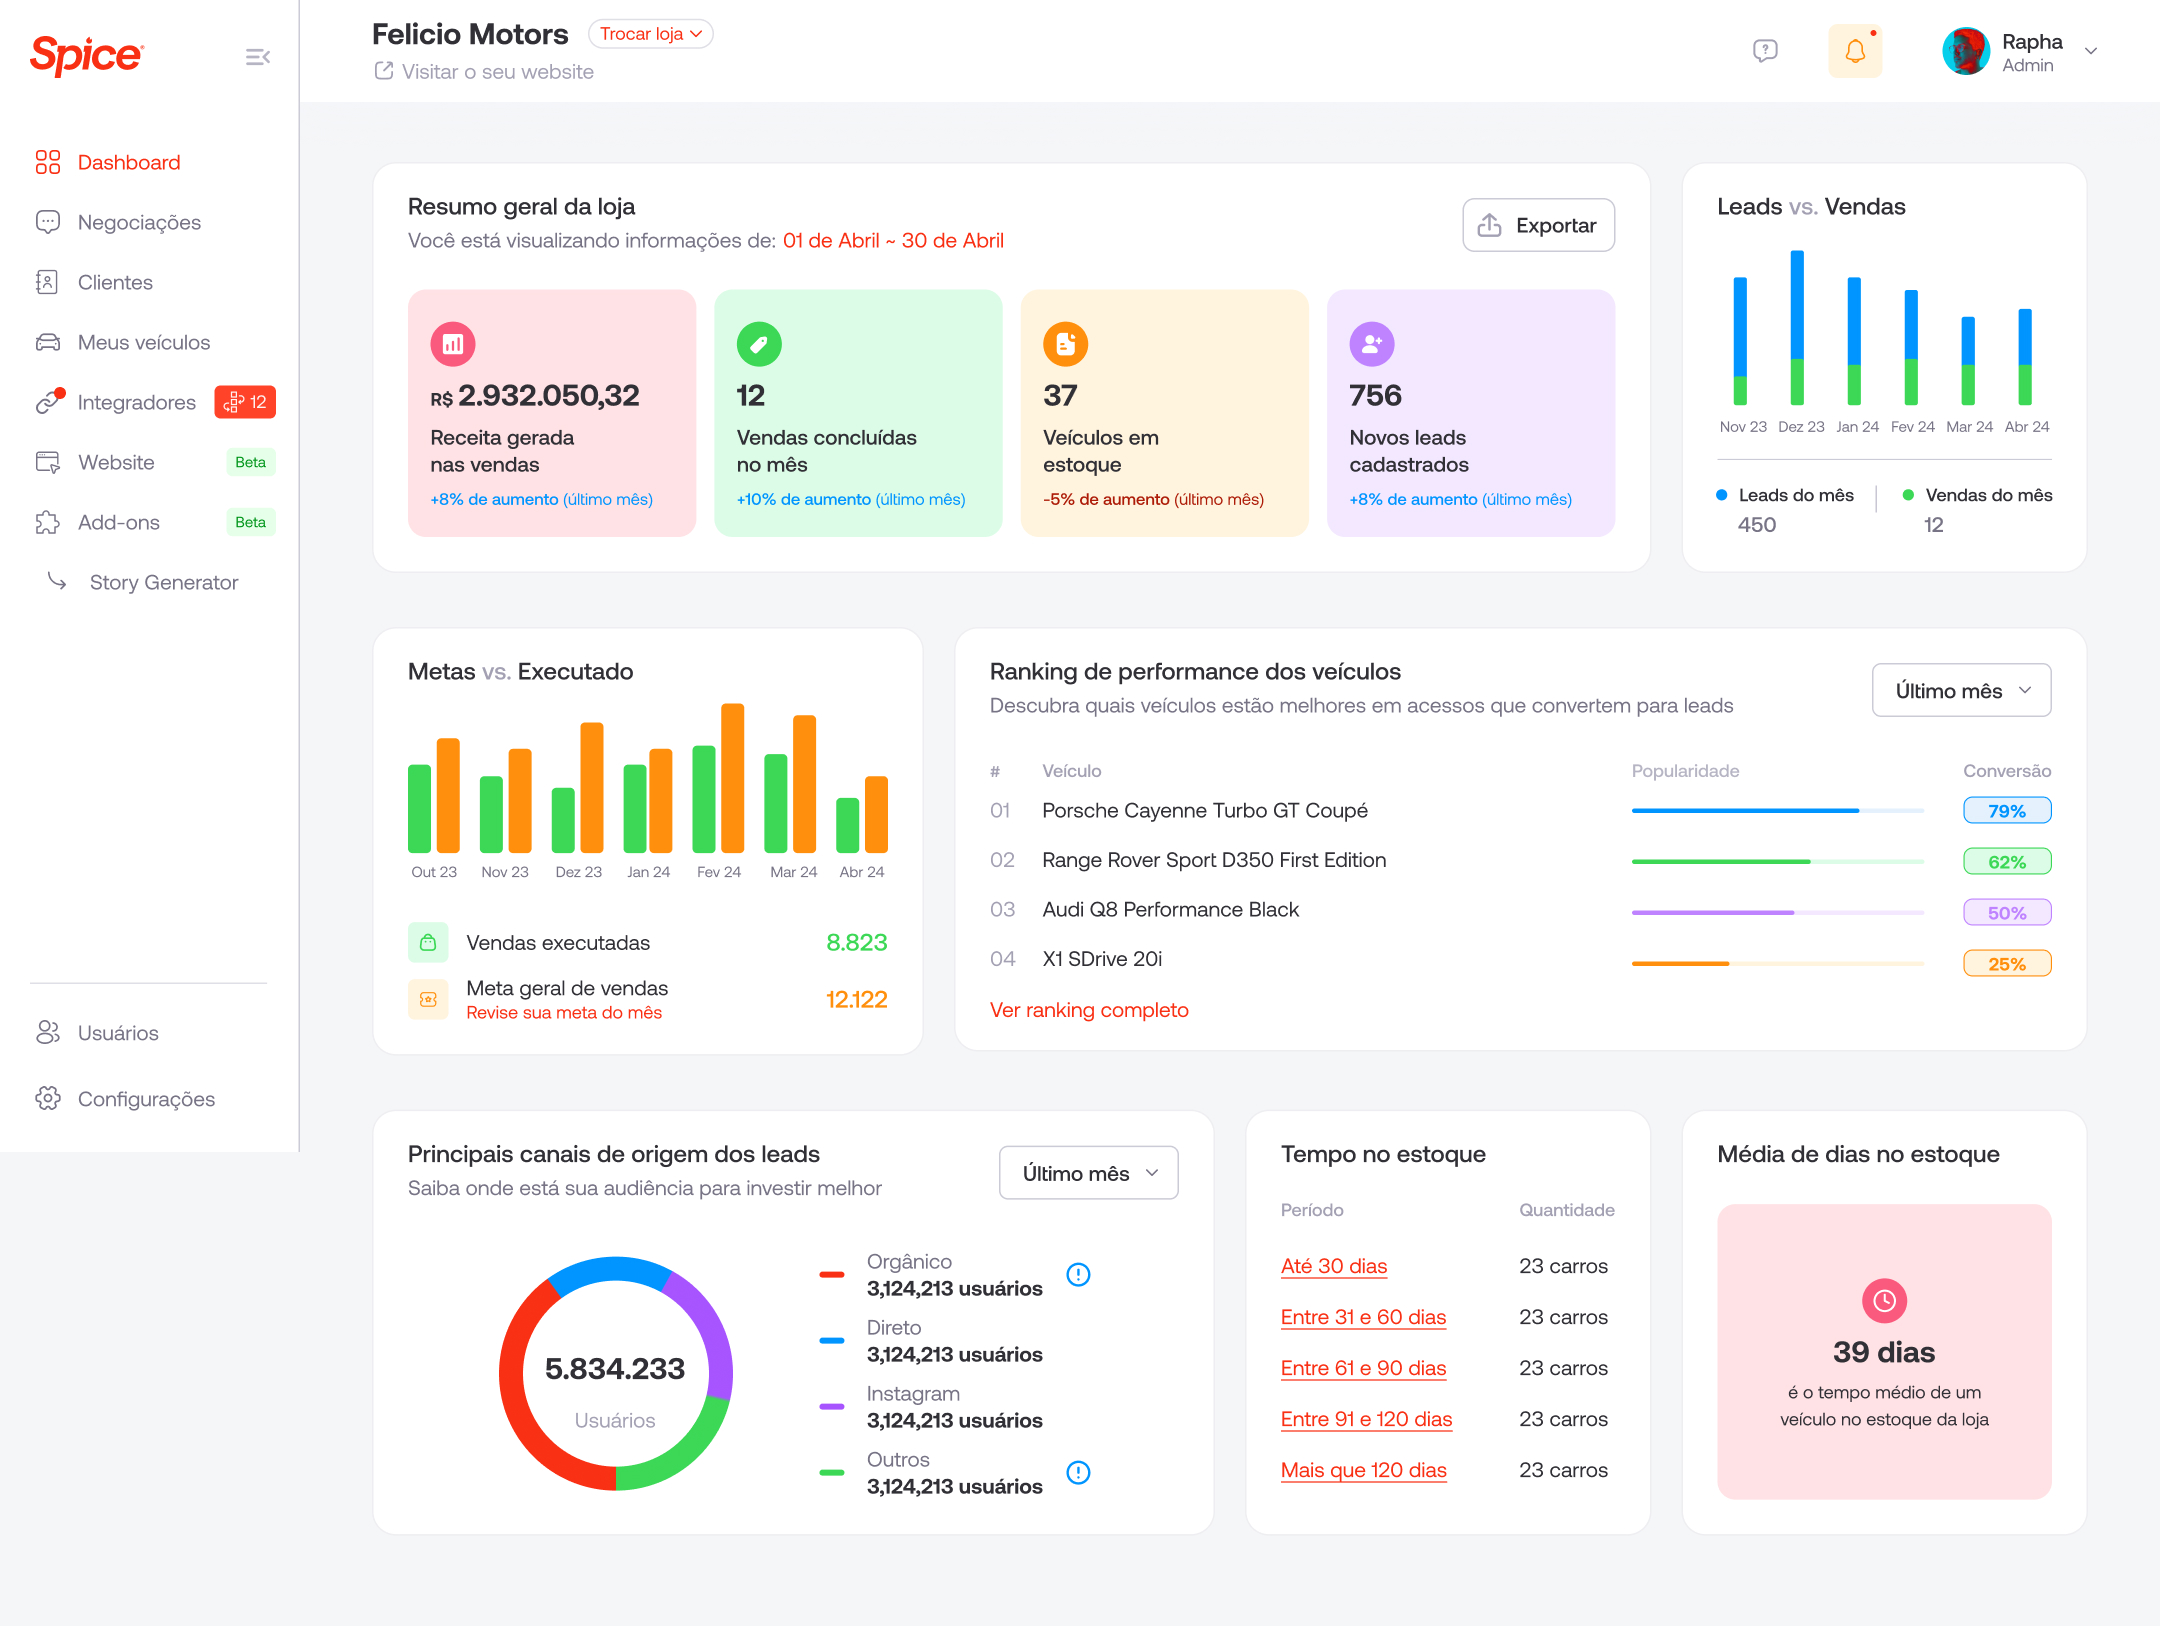Click the Range Rover 62% conversion badge

click(2007, 862)
